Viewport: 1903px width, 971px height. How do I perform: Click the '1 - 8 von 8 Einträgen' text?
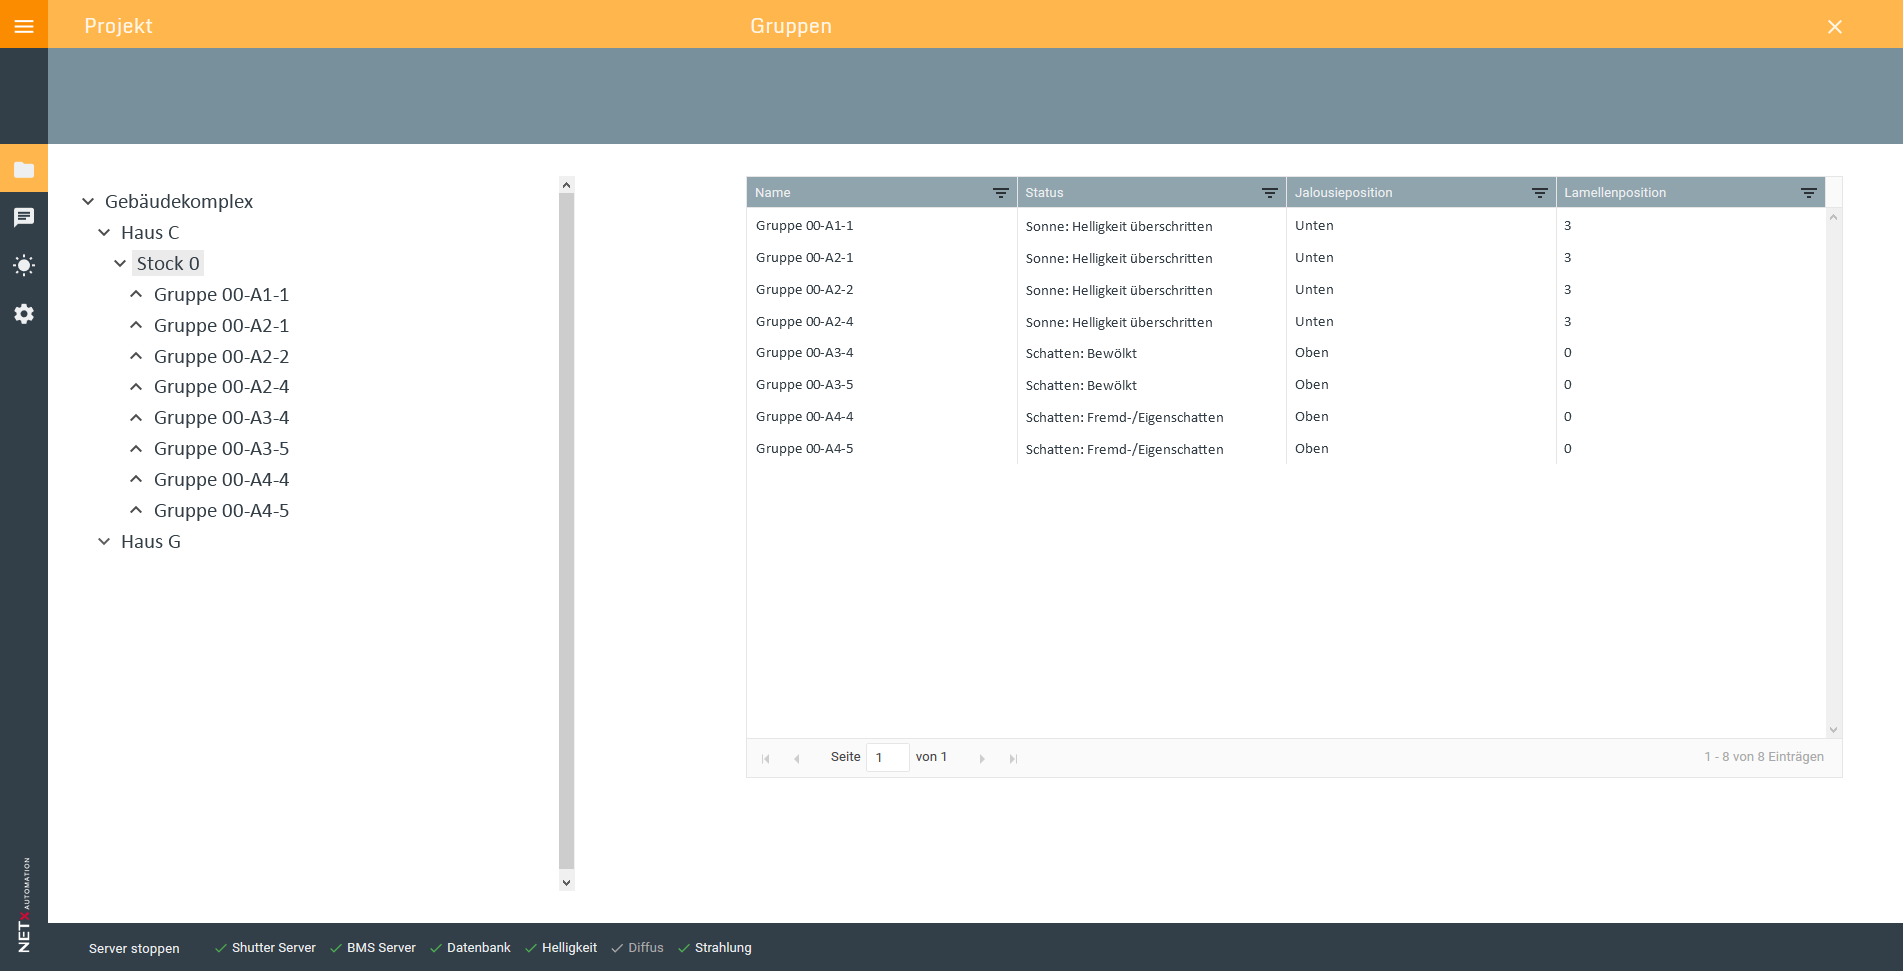1764,757
